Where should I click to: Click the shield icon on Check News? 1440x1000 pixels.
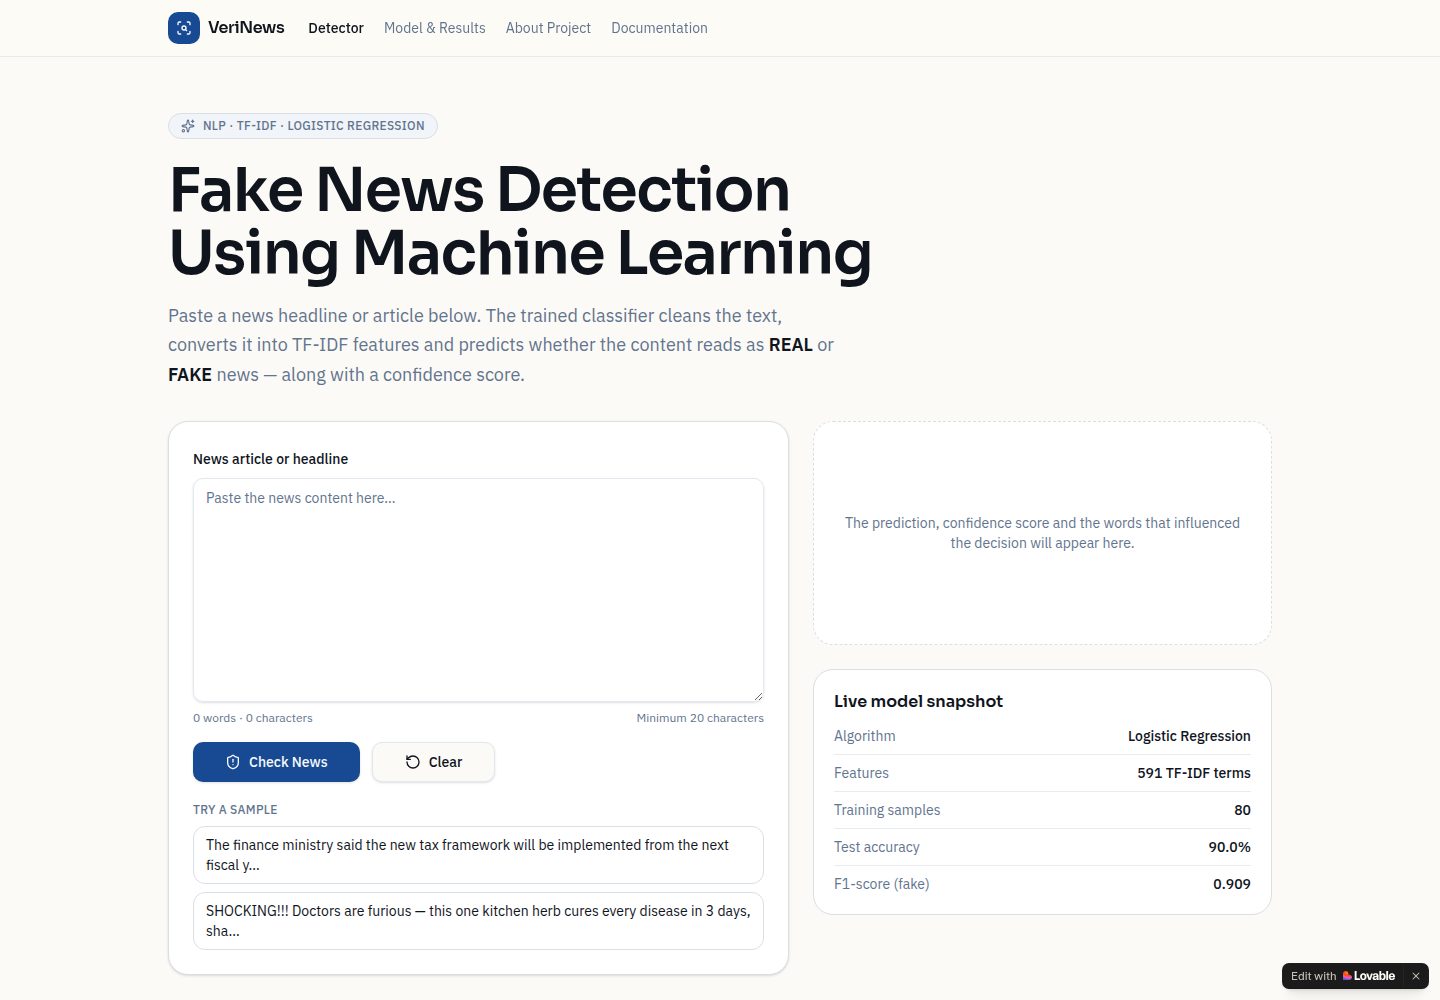233,762
